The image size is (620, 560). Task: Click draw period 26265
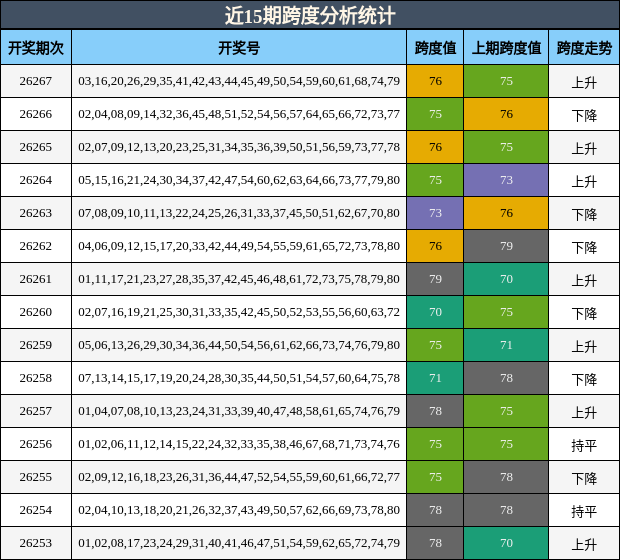pyautogui.click(x=36, y=147)
